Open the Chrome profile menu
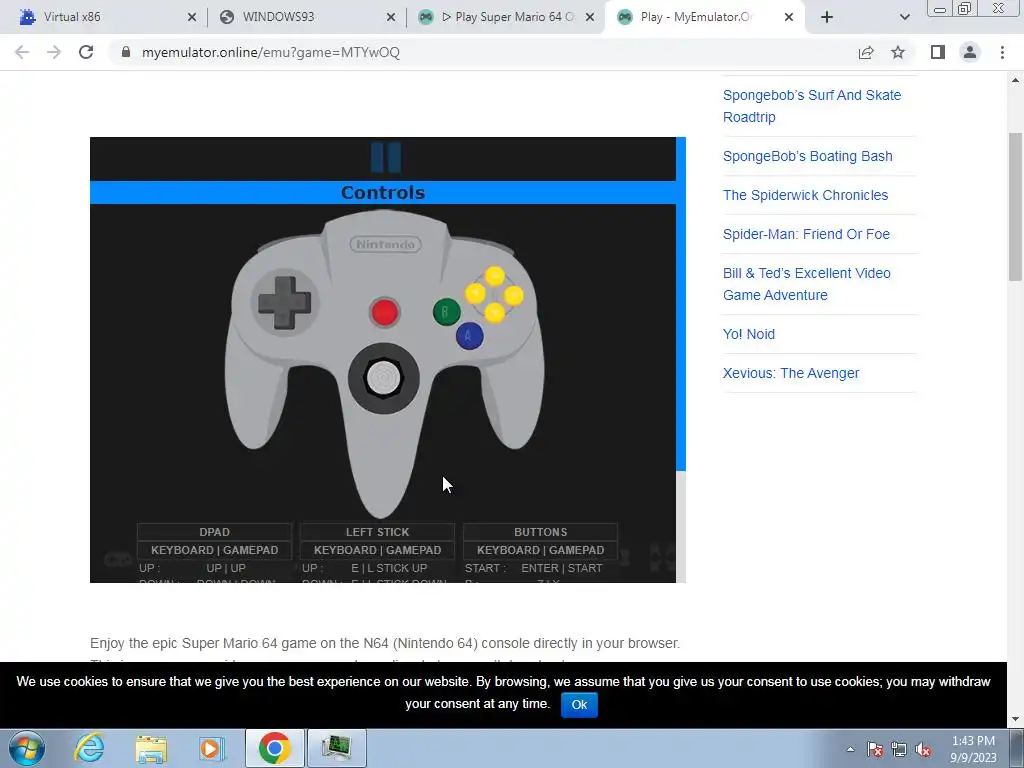Image resolution: width=1024 pixels, height=768 pixels. coord(970,52)
